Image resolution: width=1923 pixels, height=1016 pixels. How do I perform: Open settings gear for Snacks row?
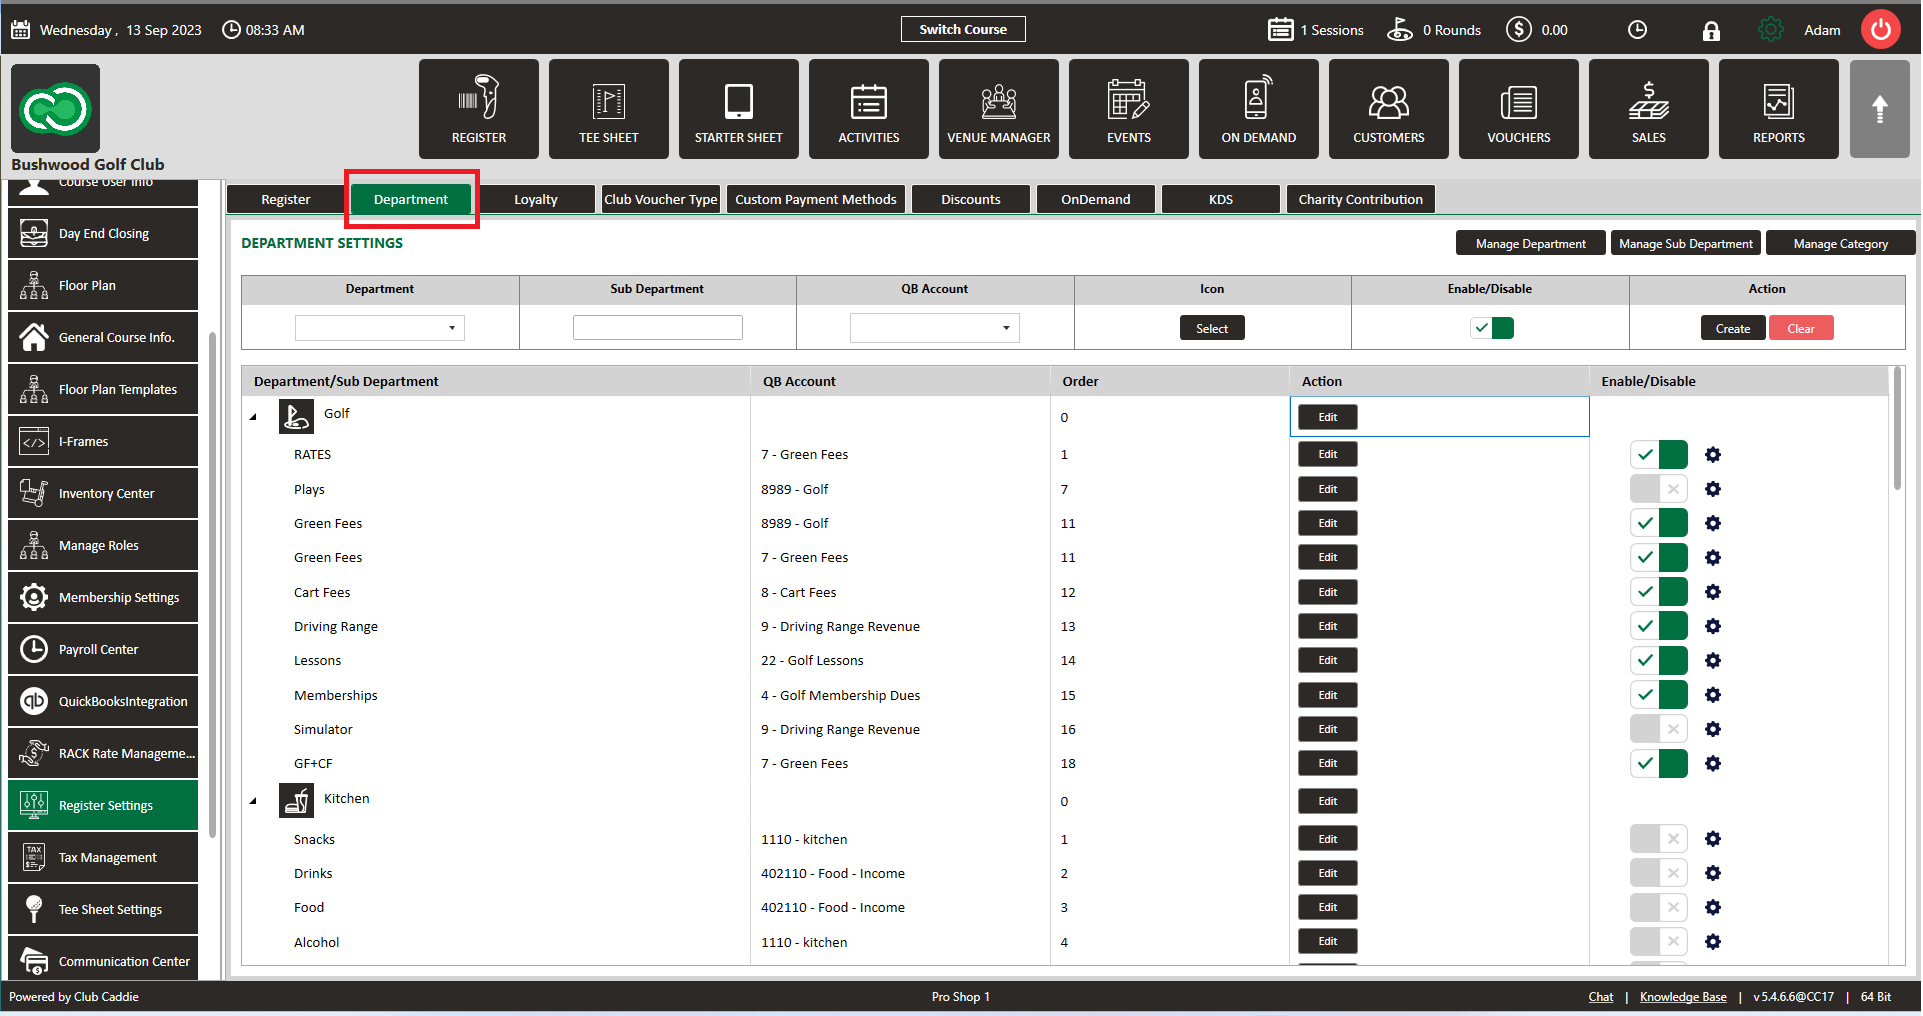tap(1713, 839)
